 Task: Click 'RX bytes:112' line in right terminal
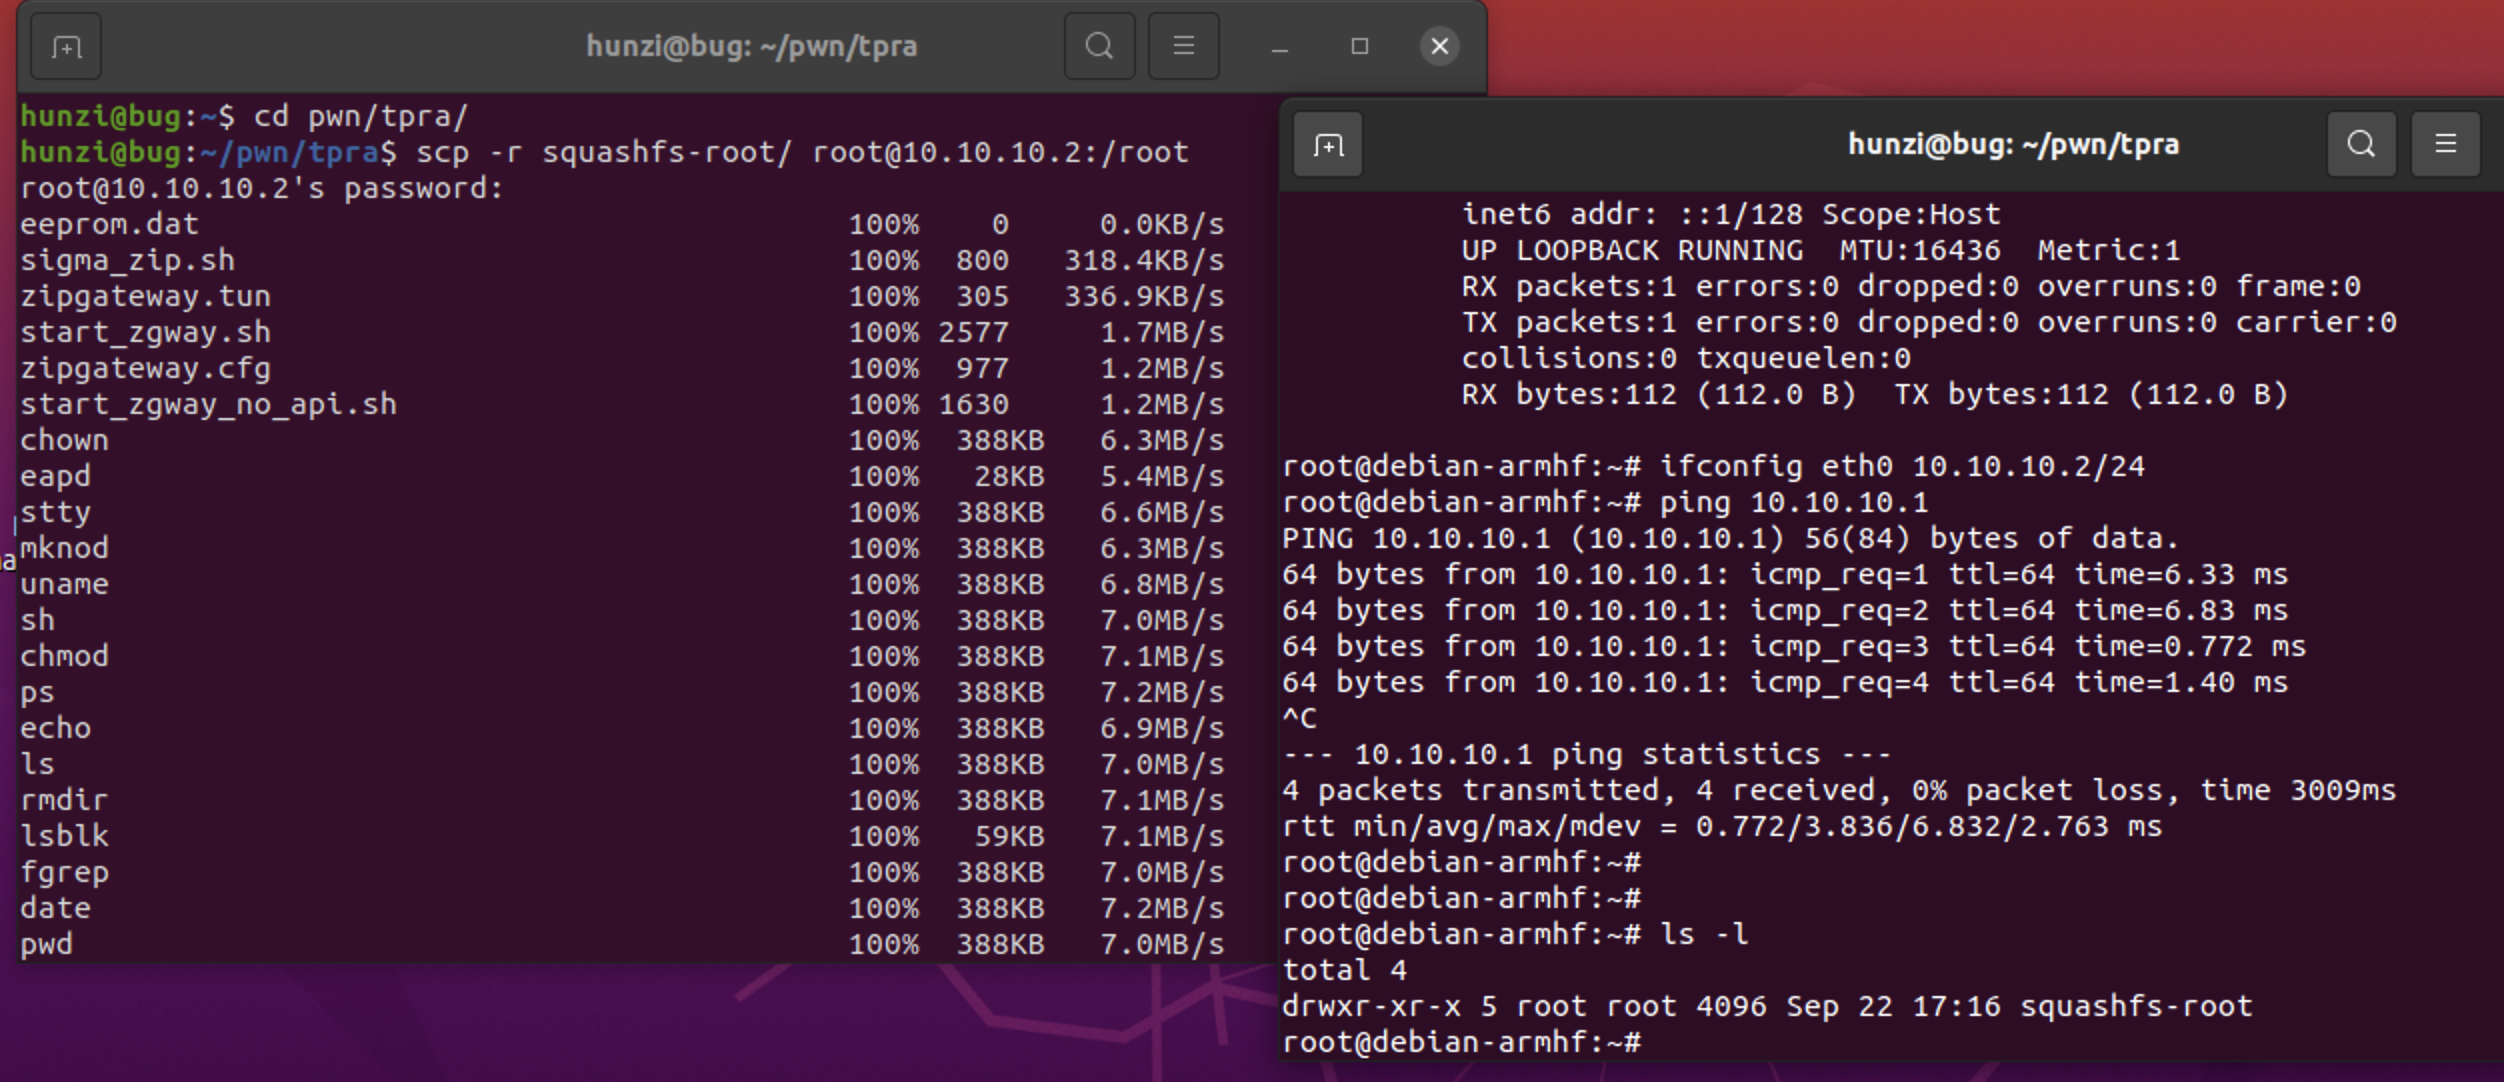[1875, 394]
